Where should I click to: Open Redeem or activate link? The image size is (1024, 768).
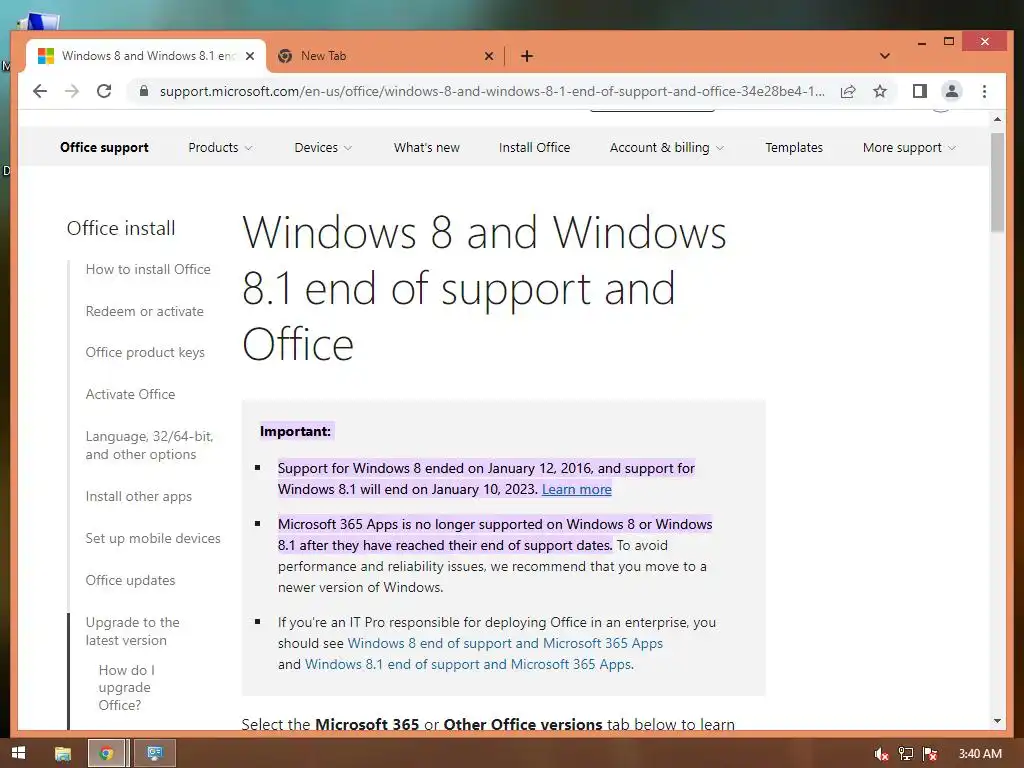point(144,312)
